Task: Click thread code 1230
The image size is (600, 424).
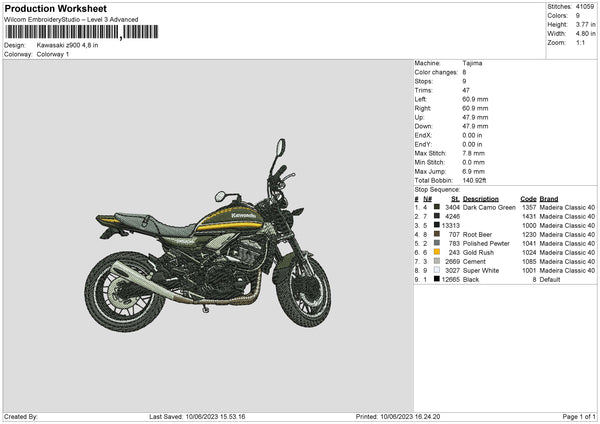Action: pyautogui.click(x=529, y=235)
